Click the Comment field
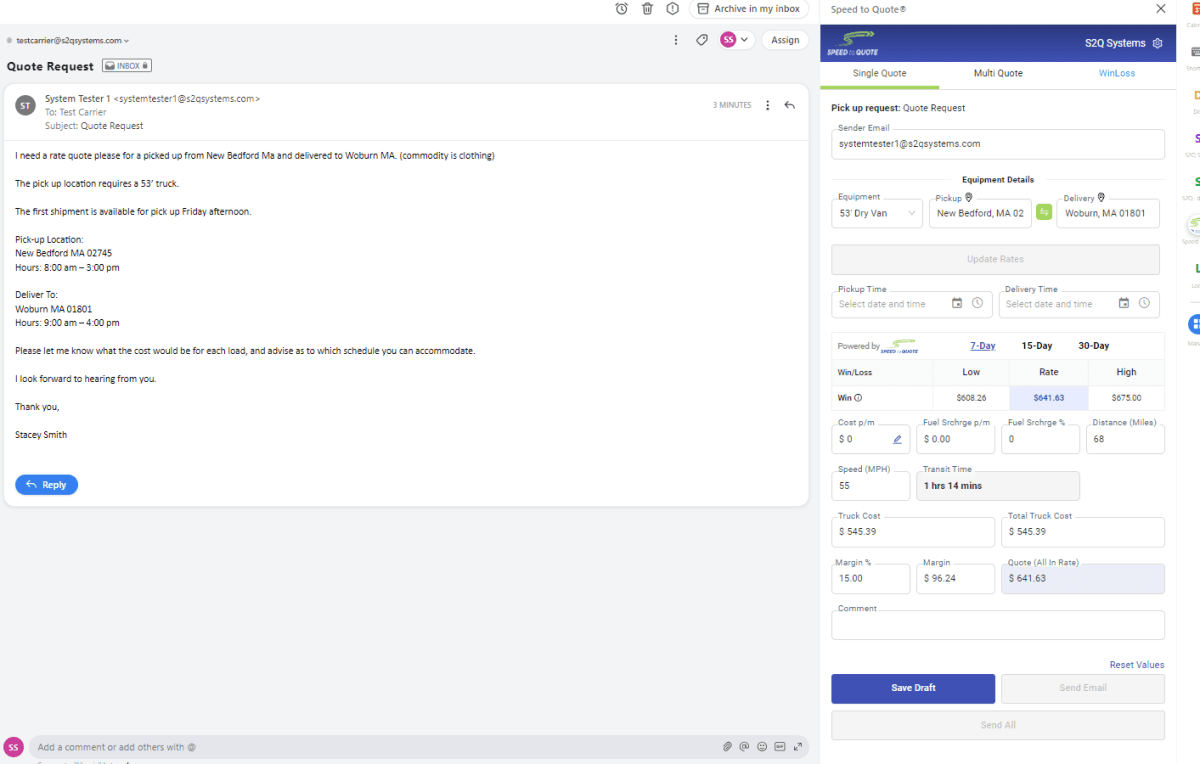The height and width of the screenshot is (764, 1200). 998,625
